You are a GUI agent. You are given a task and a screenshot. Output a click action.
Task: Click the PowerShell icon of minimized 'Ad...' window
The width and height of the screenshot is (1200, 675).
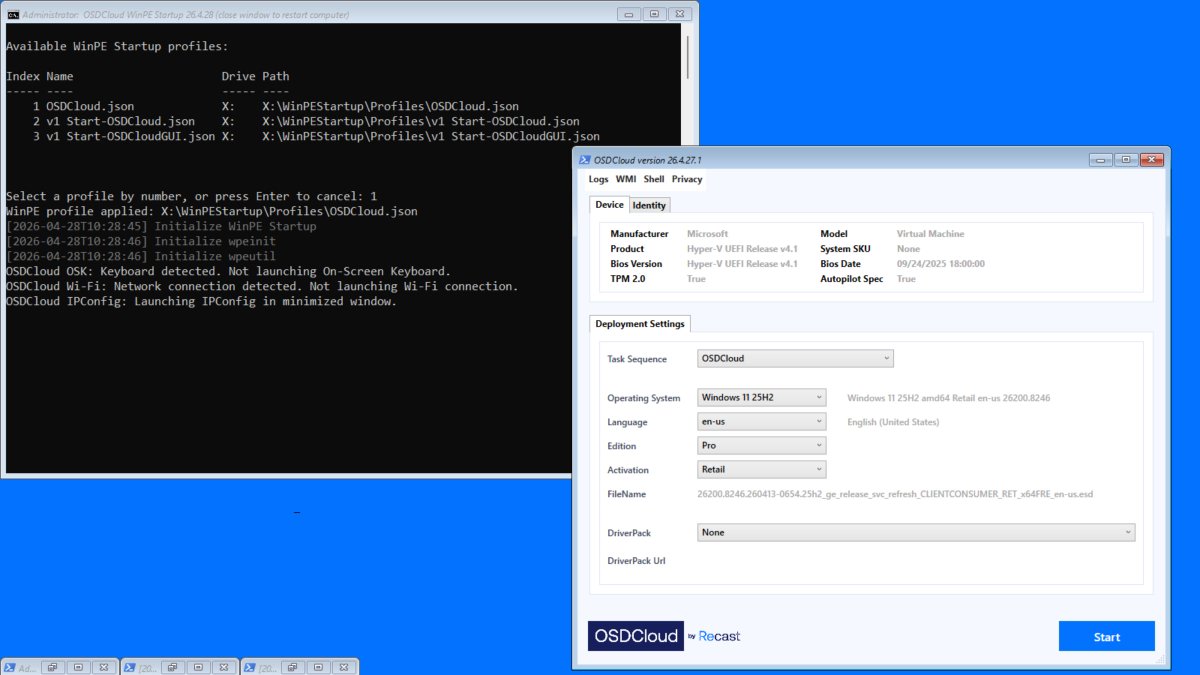pos(9,667)
